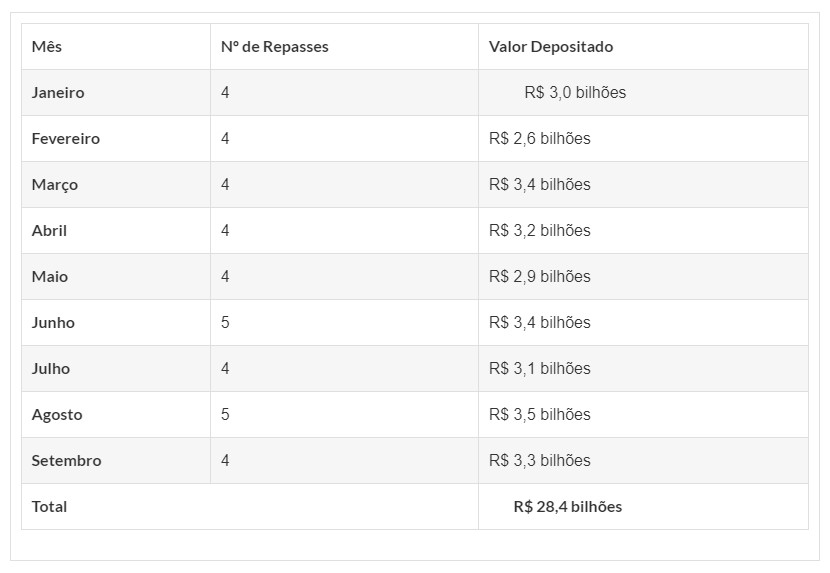830x573 pixels.
Task: Click the Março month cell
Action: tap(55, 185)
